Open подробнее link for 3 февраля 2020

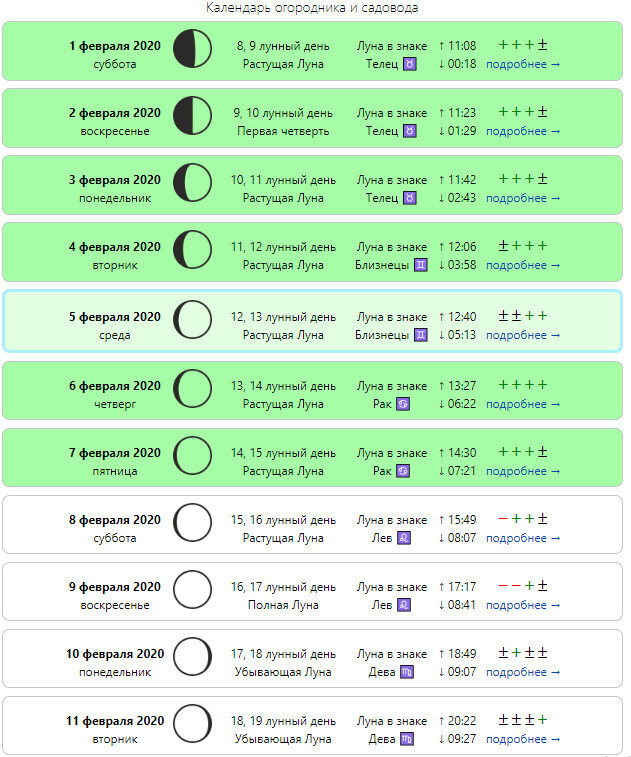[523, 198]
